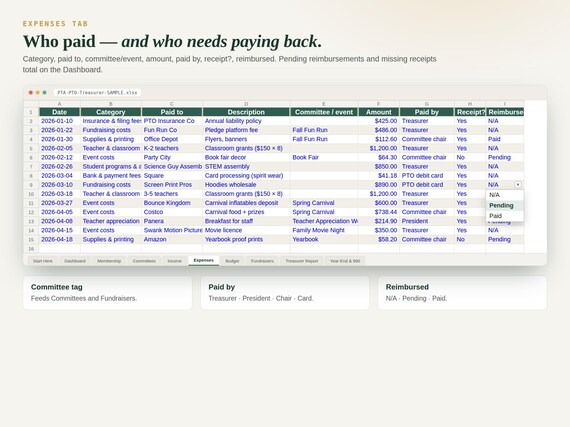The image size is (570, 427).
Task: Switch to the Income sheet tab
Action: 174,261
